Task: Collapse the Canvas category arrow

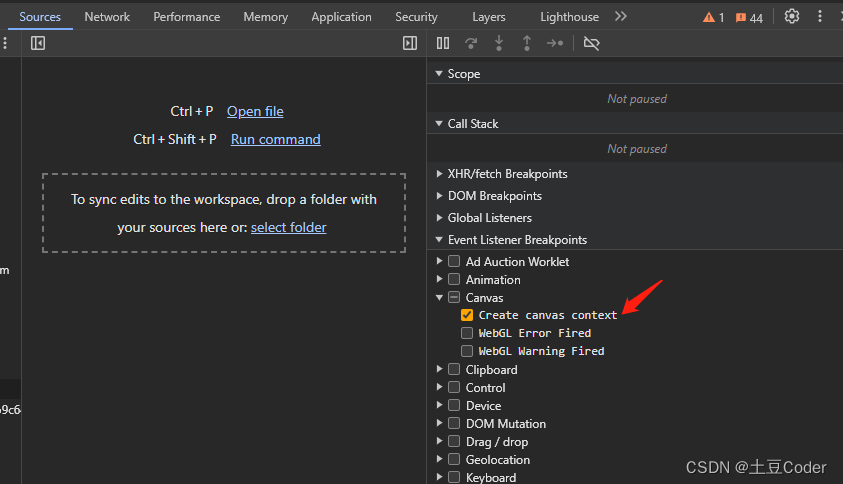Action: (x=439, y=297)
